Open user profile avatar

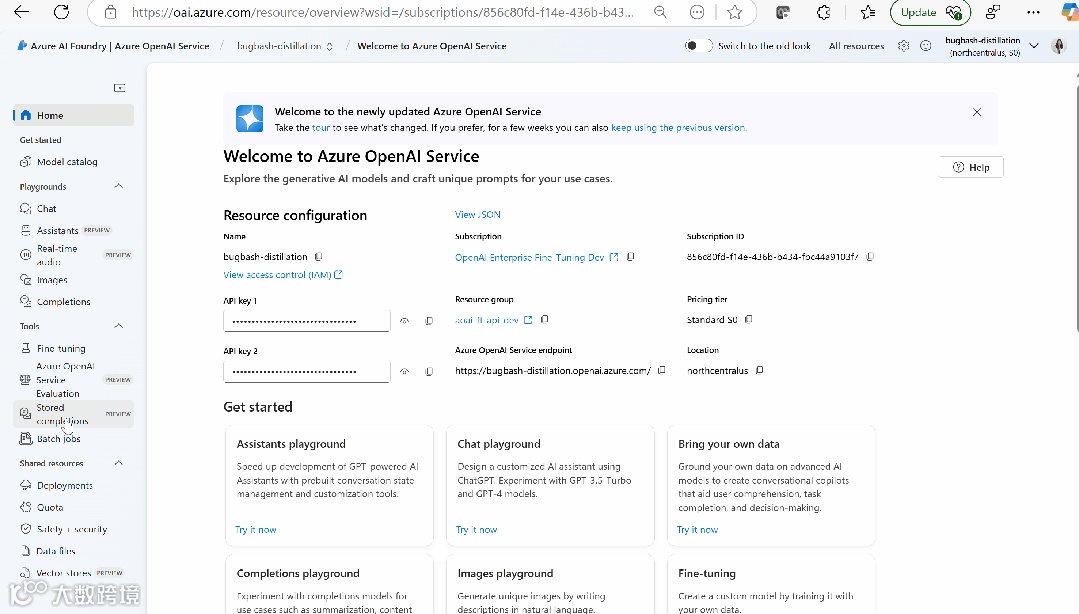(x=1058, y=45)
